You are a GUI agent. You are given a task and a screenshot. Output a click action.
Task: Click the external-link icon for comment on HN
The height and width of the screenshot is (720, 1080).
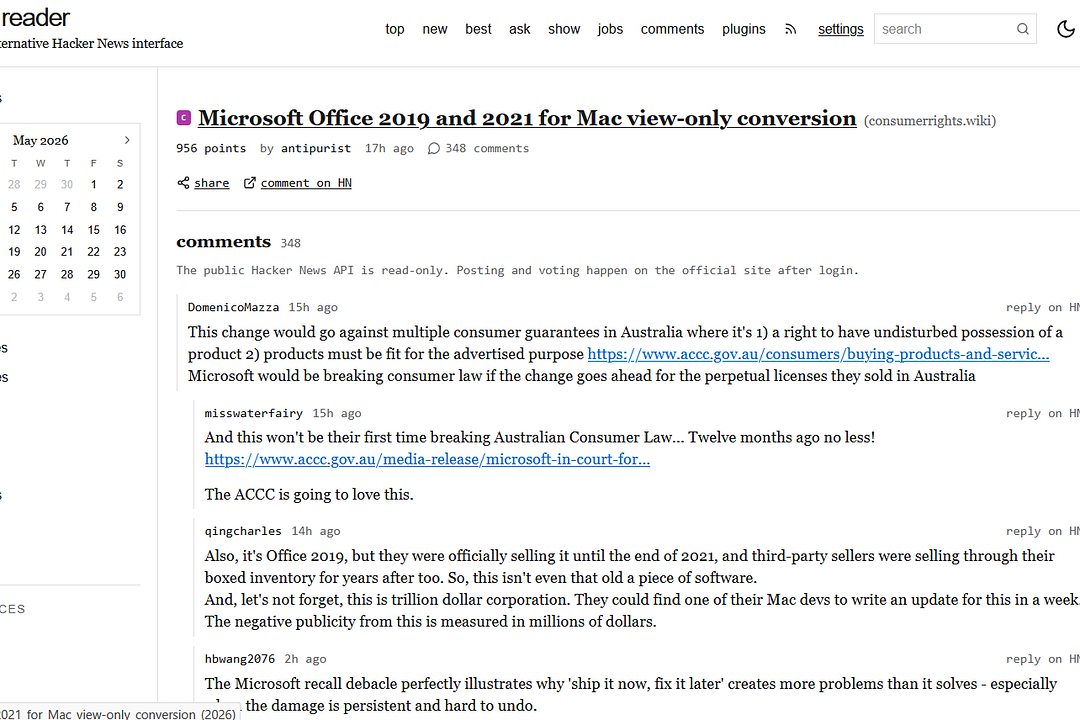tap(250, 183)
